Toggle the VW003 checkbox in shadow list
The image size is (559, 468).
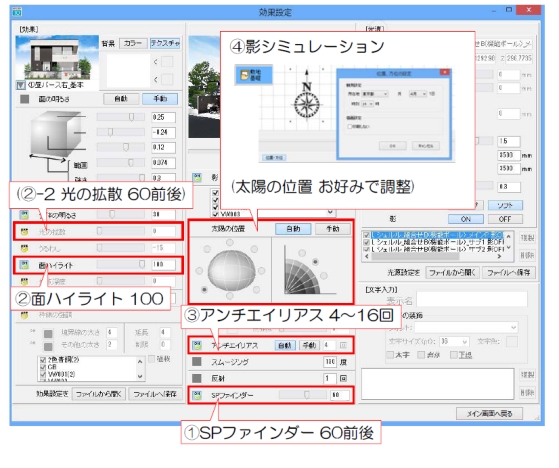coord(215,214)
